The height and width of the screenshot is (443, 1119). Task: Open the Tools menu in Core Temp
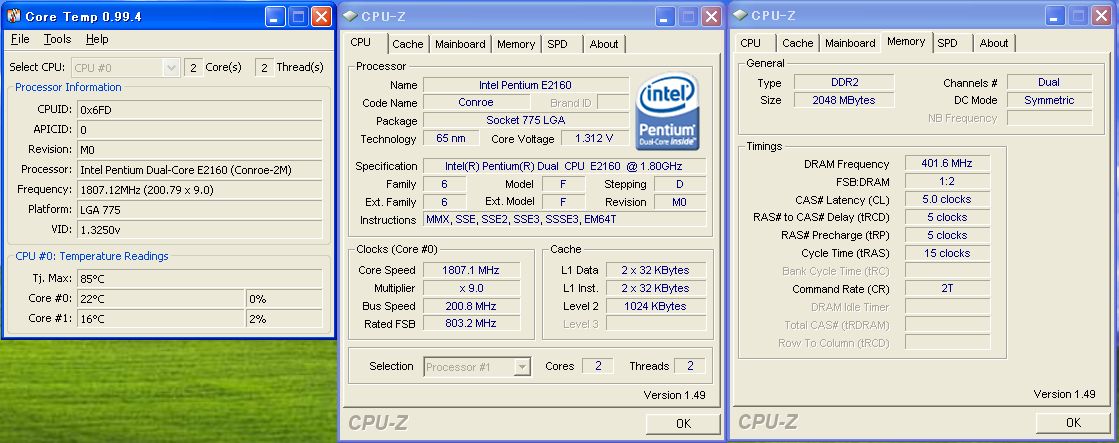[x=57, y=39]
